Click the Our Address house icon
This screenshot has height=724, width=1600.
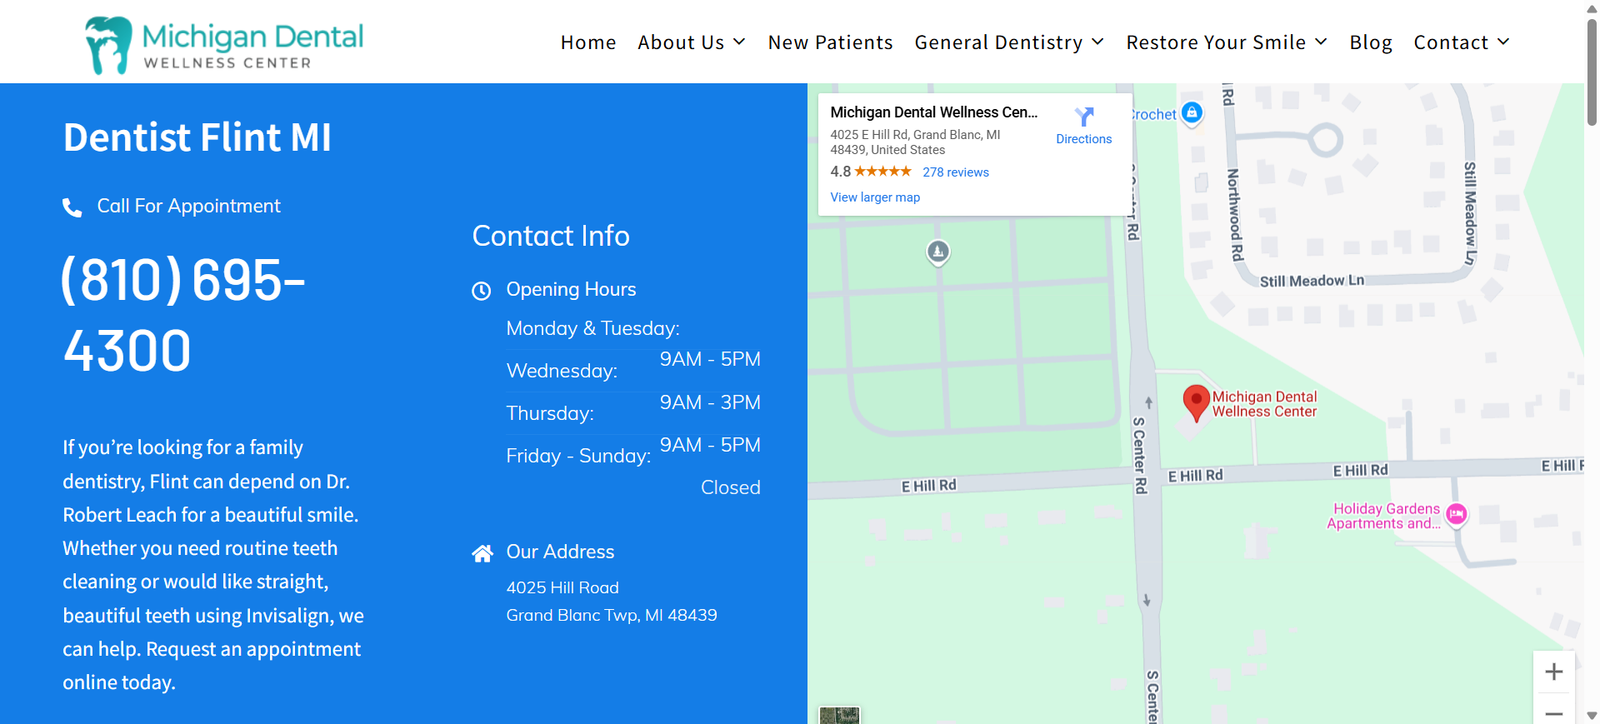(482, 553)
